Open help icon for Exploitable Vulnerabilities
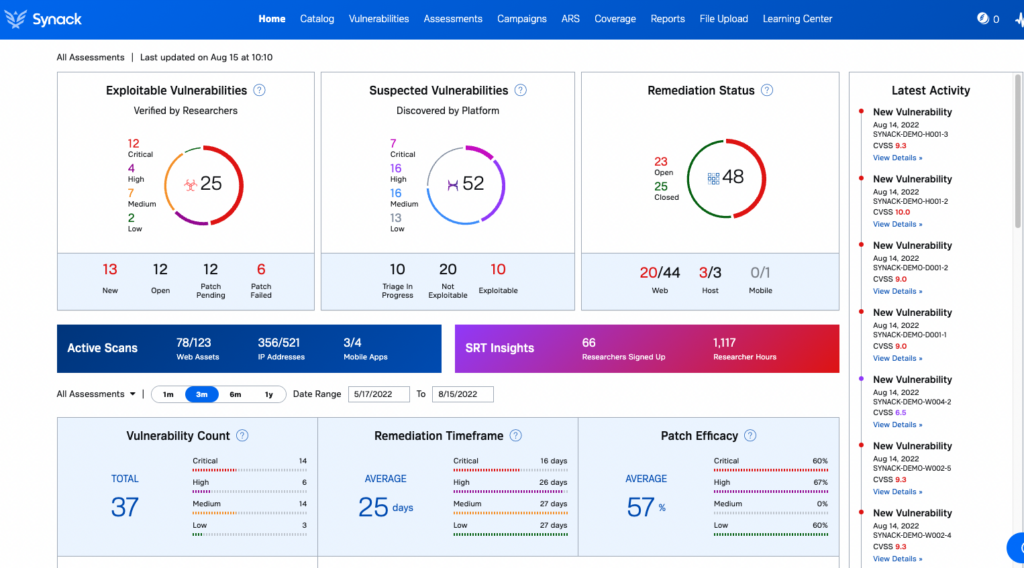 point(259,90)
